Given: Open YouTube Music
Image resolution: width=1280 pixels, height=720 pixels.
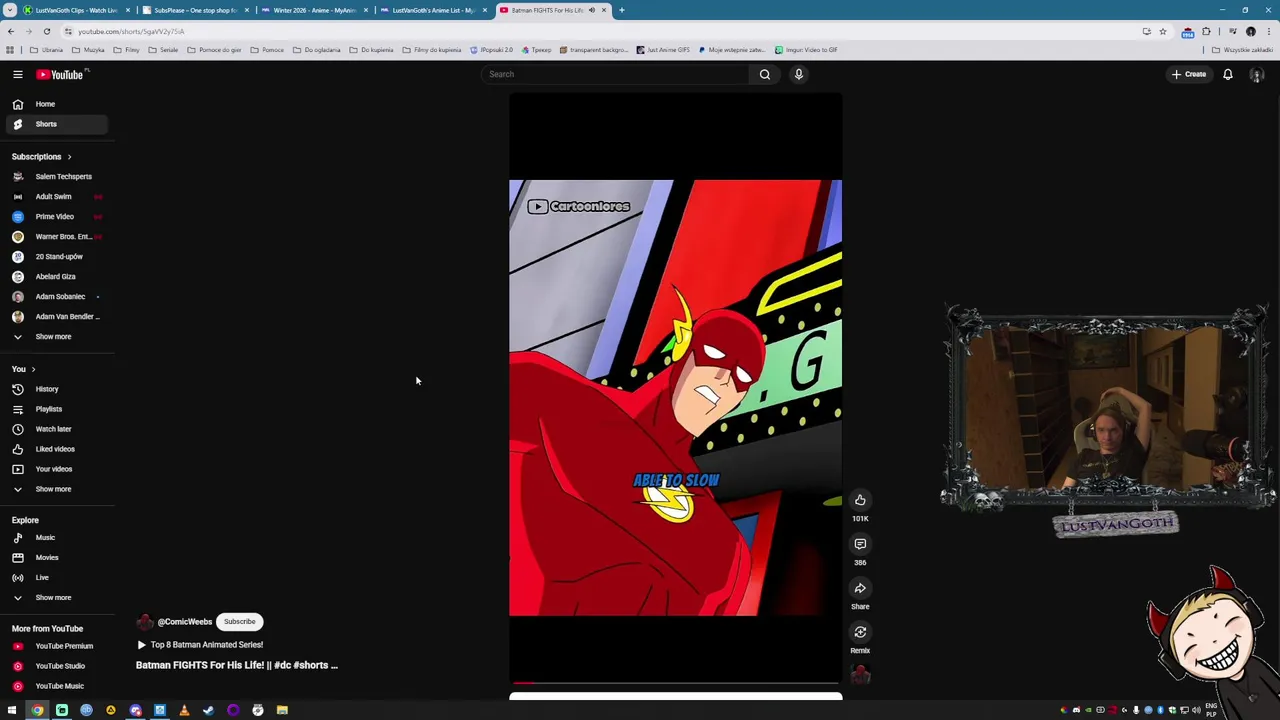Looking at the screenshot, I should [56, 686].
